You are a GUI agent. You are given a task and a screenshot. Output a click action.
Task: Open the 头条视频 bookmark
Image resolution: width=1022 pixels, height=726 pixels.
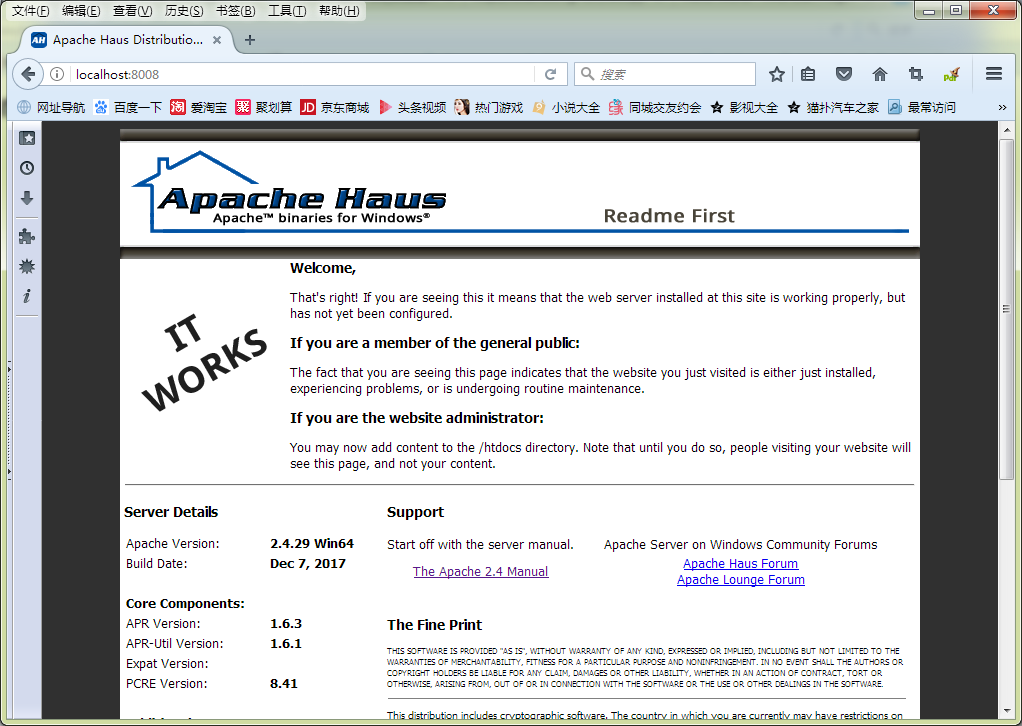(x=412, y=108)
